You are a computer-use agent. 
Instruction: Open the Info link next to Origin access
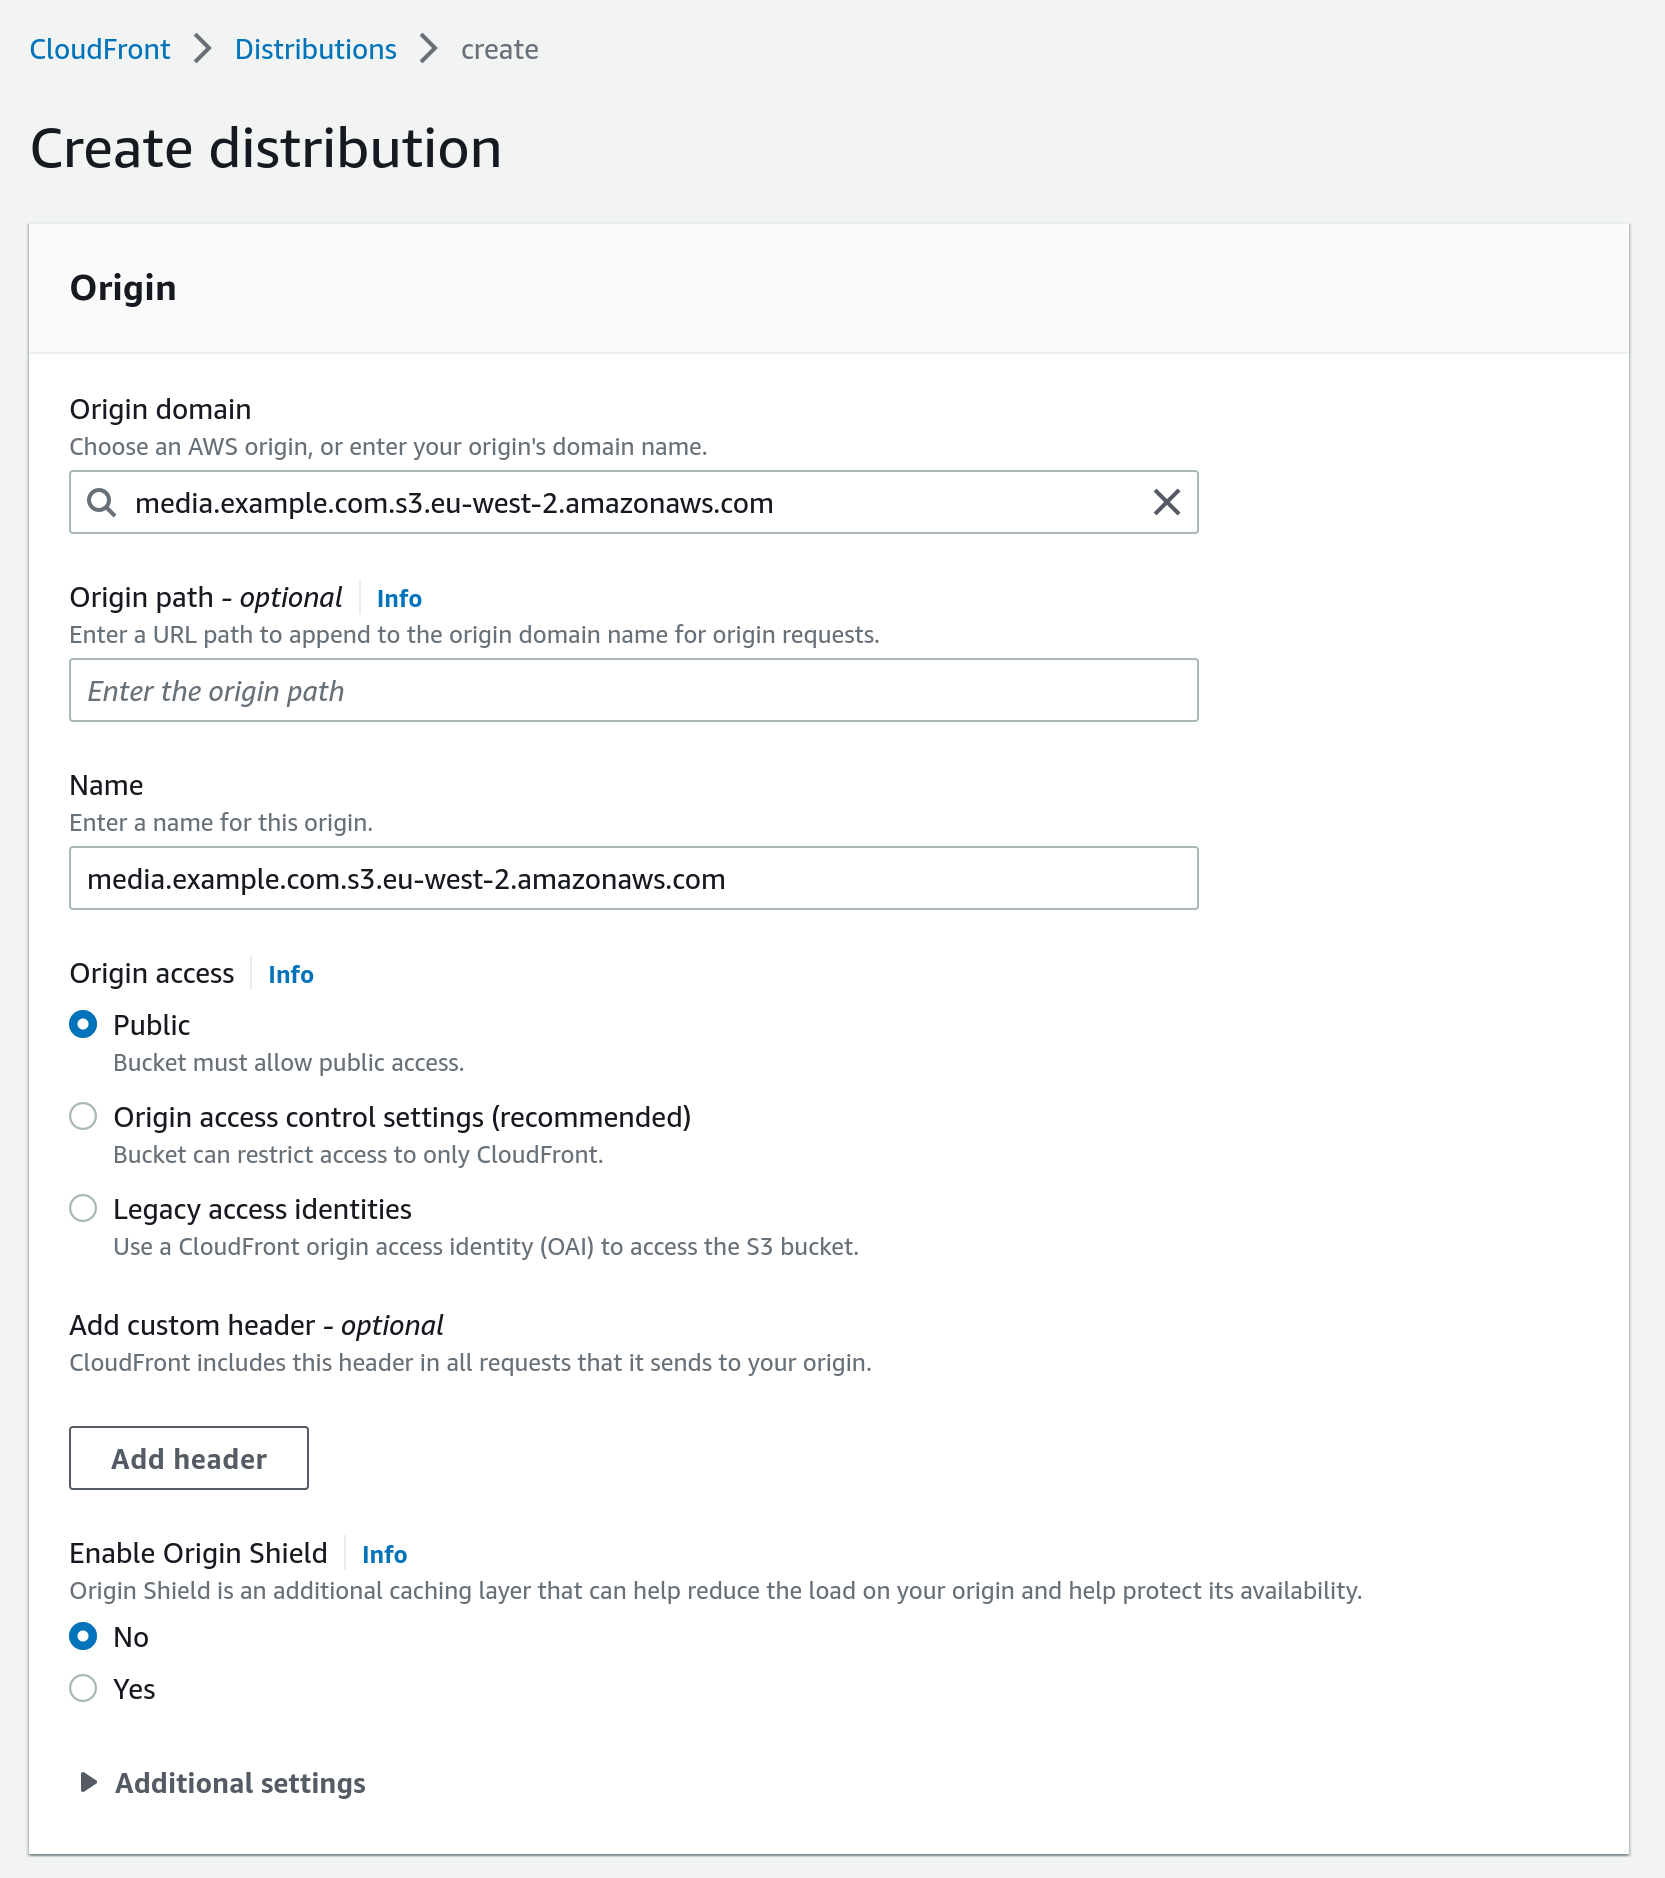pyautogui.click(x=290, y=974)
